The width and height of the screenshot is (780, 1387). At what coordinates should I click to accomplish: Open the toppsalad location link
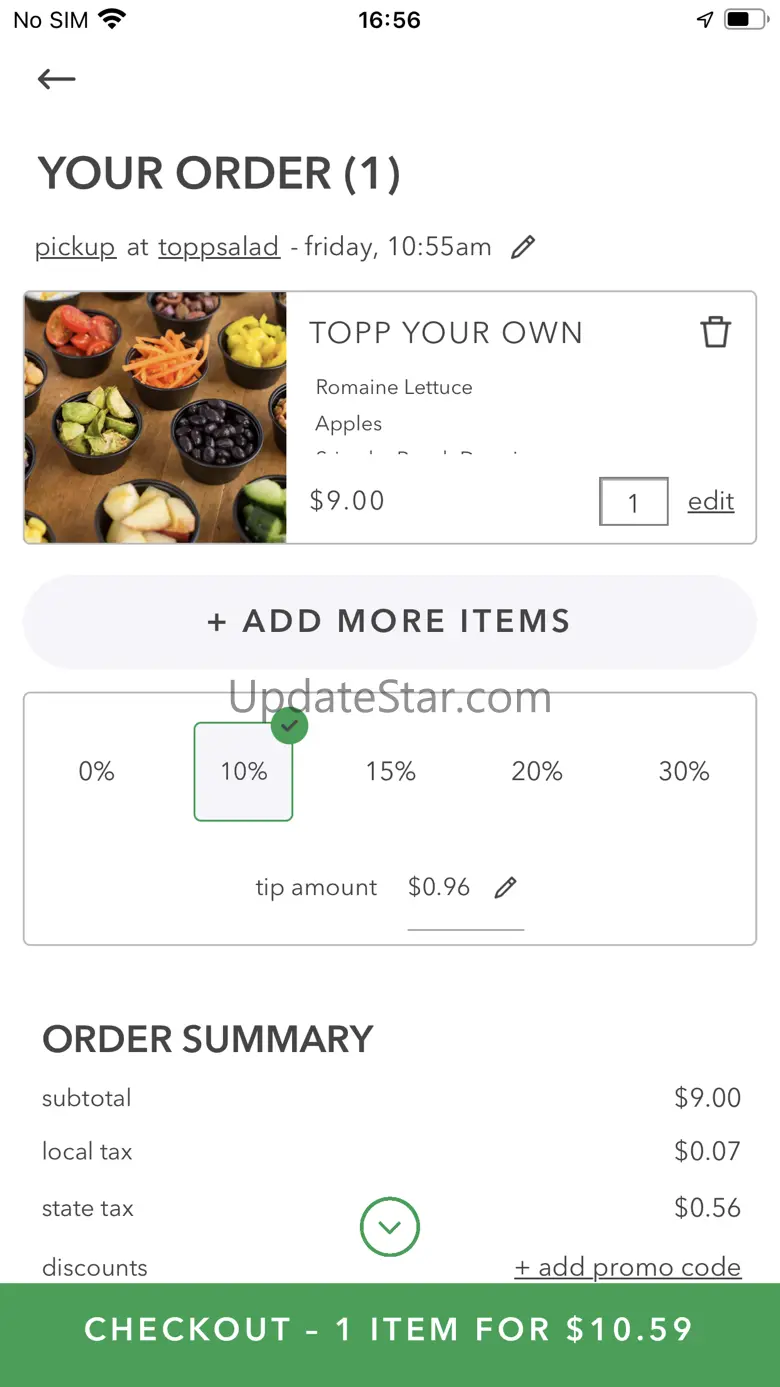218,247
